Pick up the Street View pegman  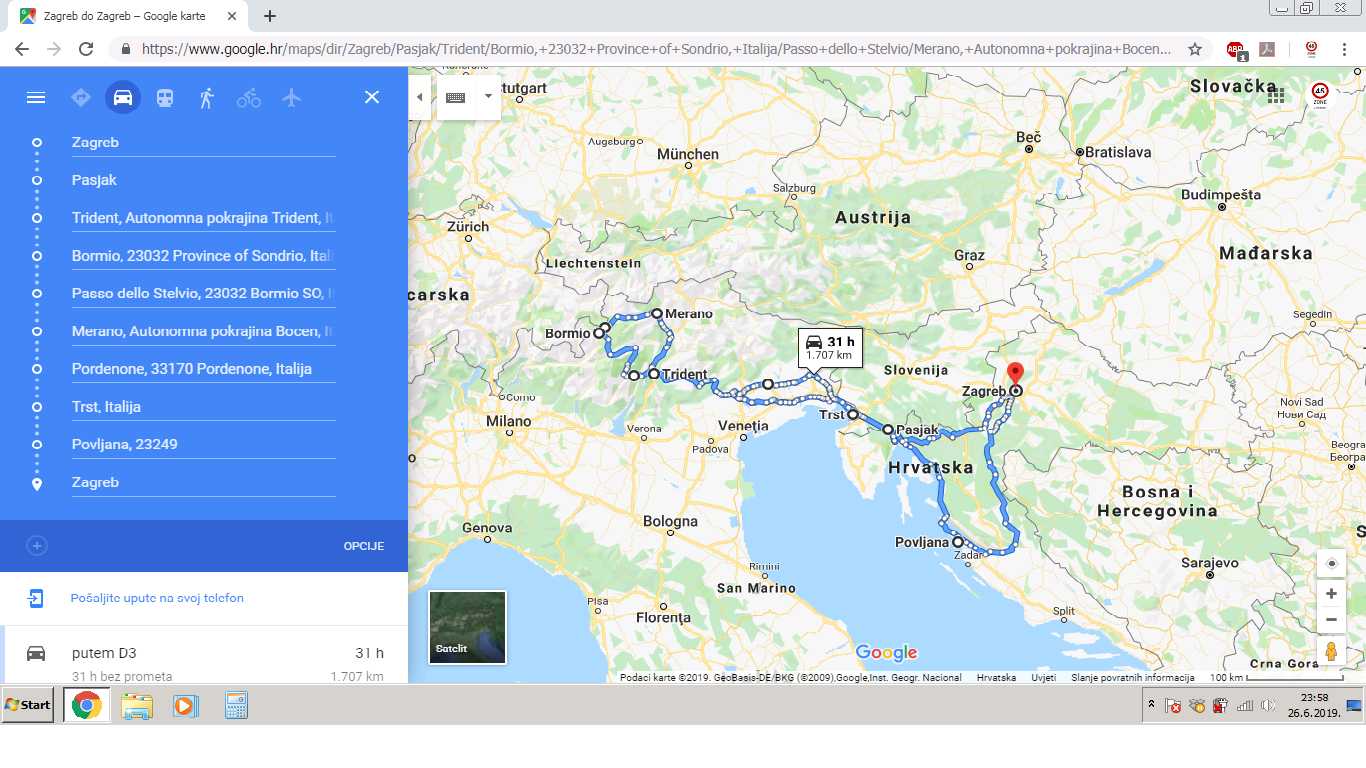pos(1331,651)
